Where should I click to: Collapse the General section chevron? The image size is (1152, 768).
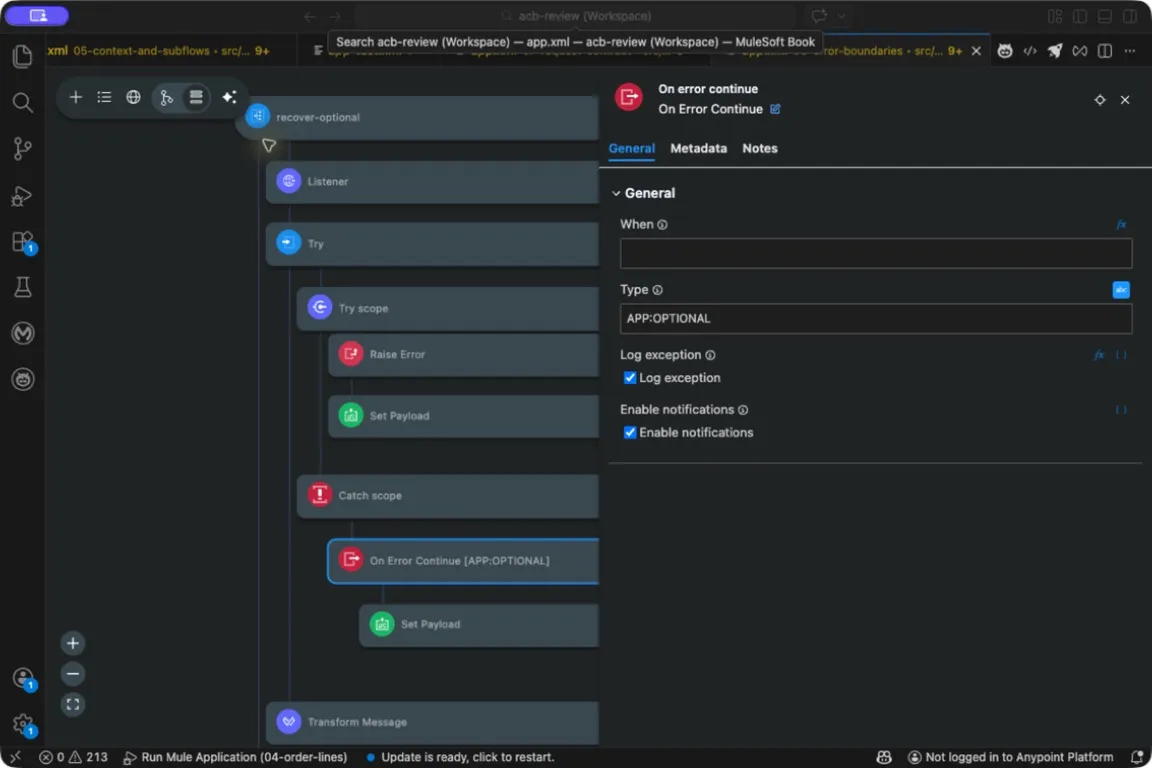[x=616, y=193]
